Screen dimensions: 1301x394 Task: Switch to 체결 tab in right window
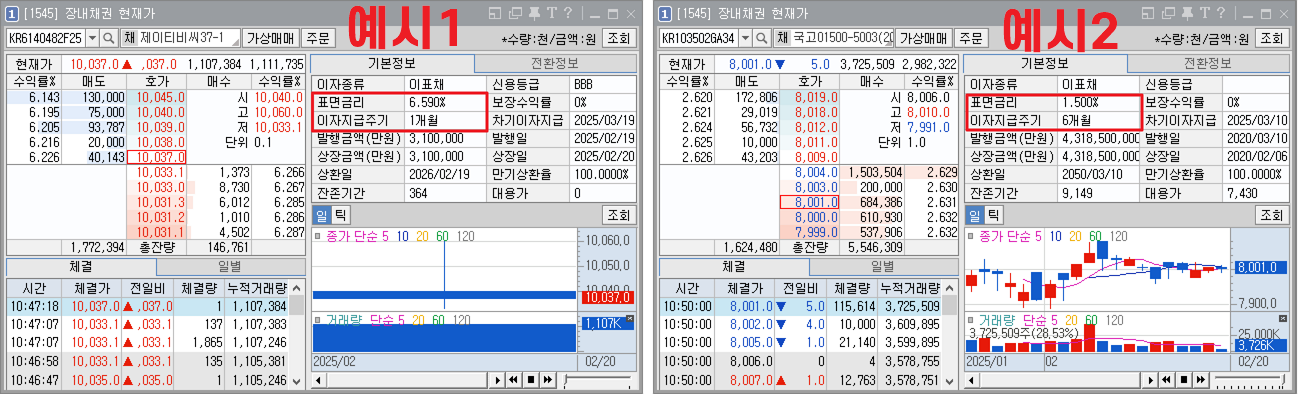(735, 266)
